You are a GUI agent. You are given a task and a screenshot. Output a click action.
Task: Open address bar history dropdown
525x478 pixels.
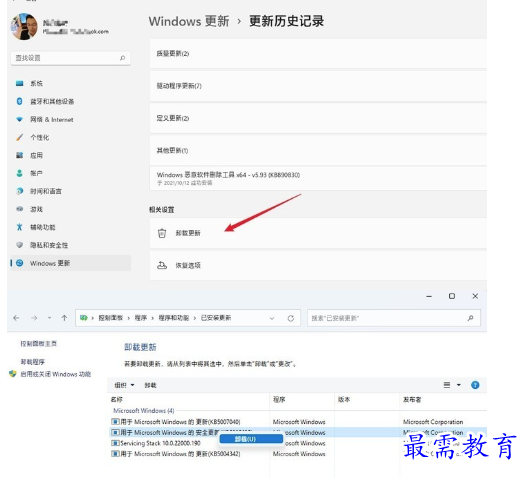coord(272,318)
